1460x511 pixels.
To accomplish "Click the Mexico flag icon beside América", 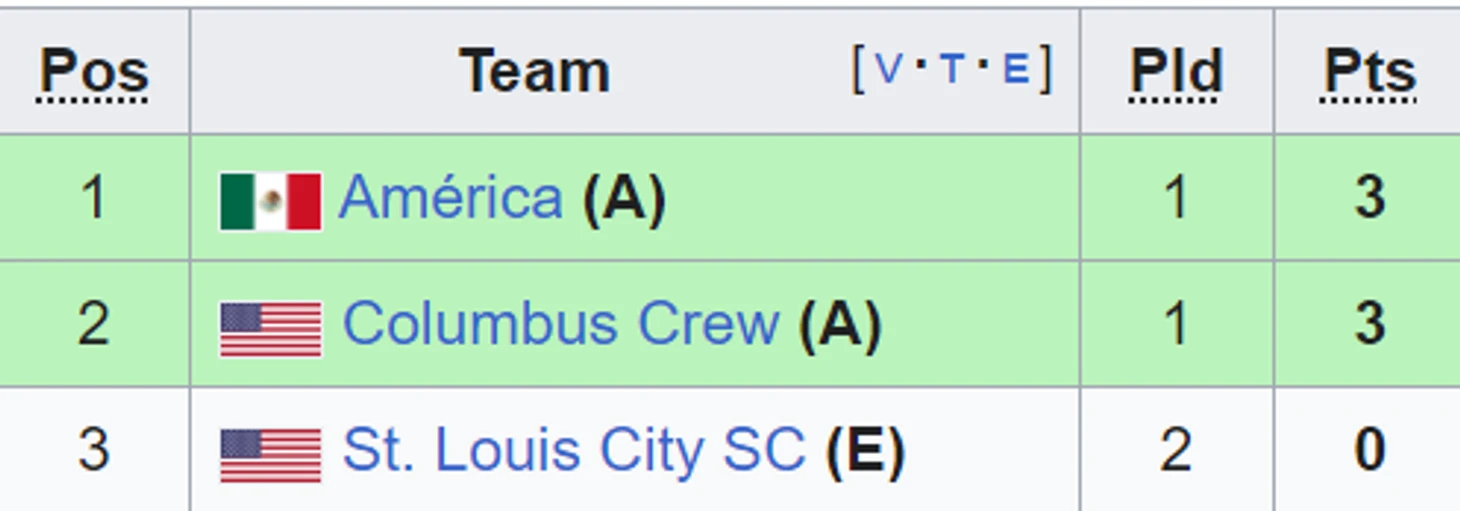I will pyautogui.click(x=270, y=201).
